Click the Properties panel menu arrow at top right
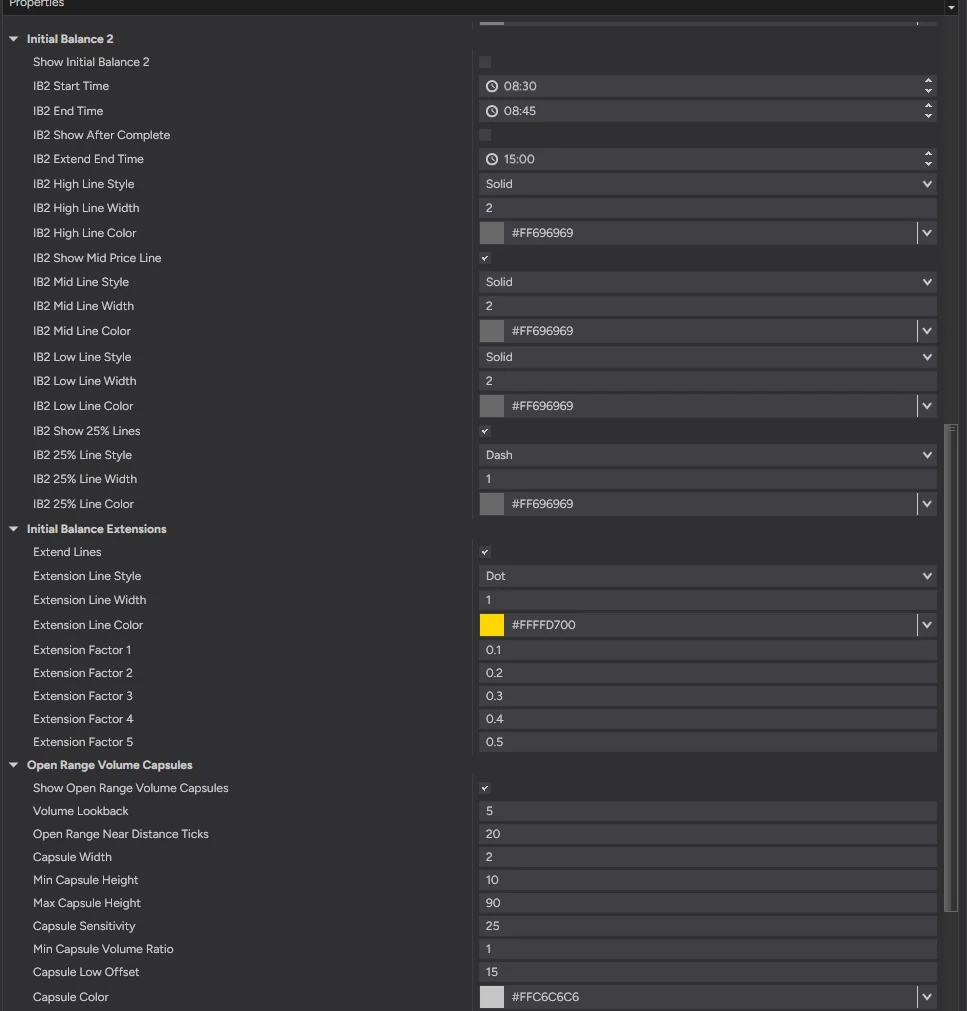 point(951,7)
